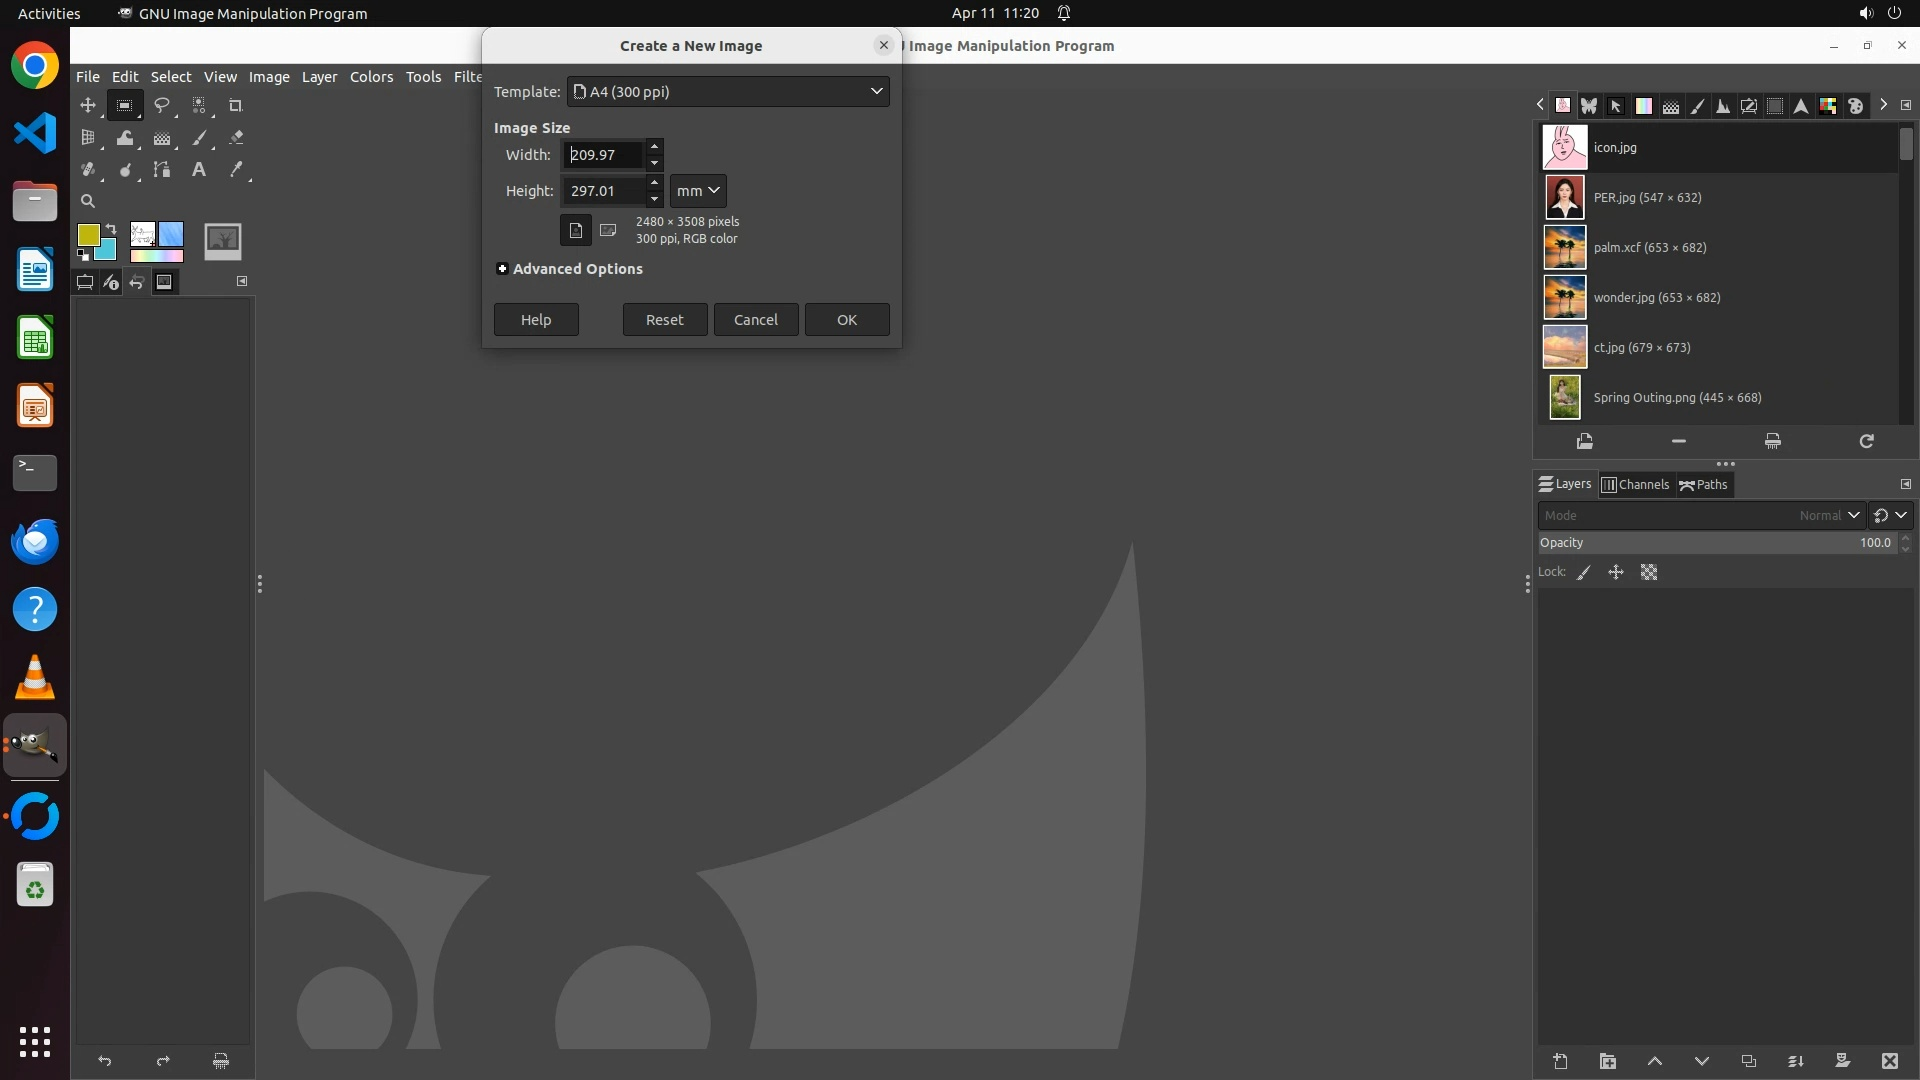
Task: Select the Paths tool
Action: 161,170
